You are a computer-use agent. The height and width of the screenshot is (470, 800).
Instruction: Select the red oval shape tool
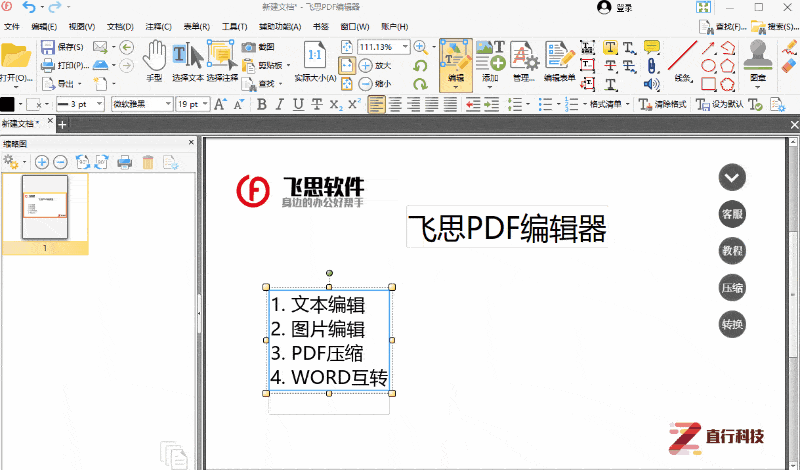click(x=708, y=66)
